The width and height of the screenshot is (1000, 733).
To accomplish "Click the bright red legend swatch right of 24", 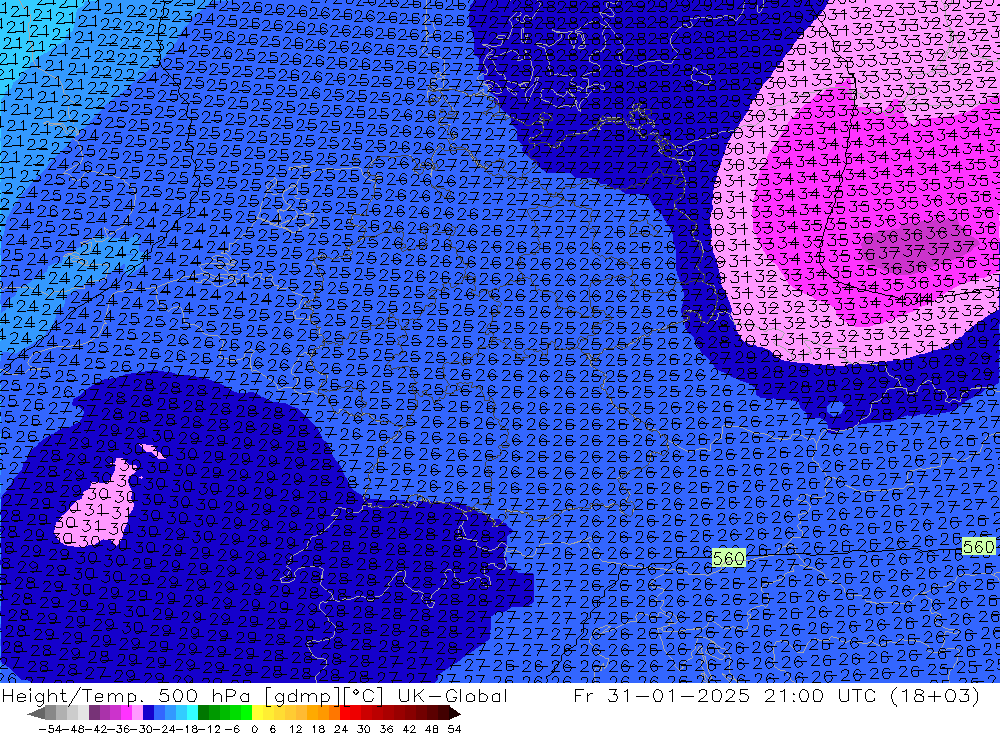I will [x=345, y=713].
